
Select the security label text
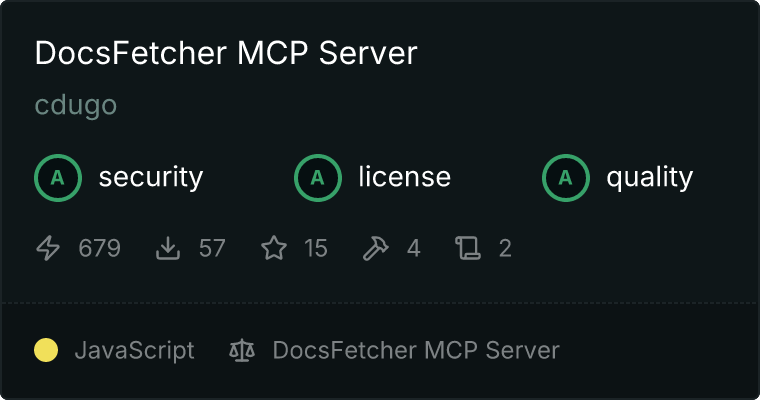[151, 177]
